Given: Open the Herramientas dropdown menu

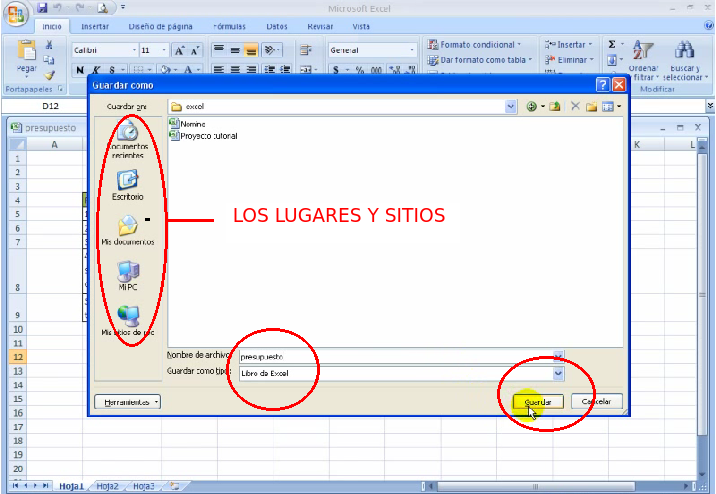Looking at the screenshot, I should coord(126,401).
